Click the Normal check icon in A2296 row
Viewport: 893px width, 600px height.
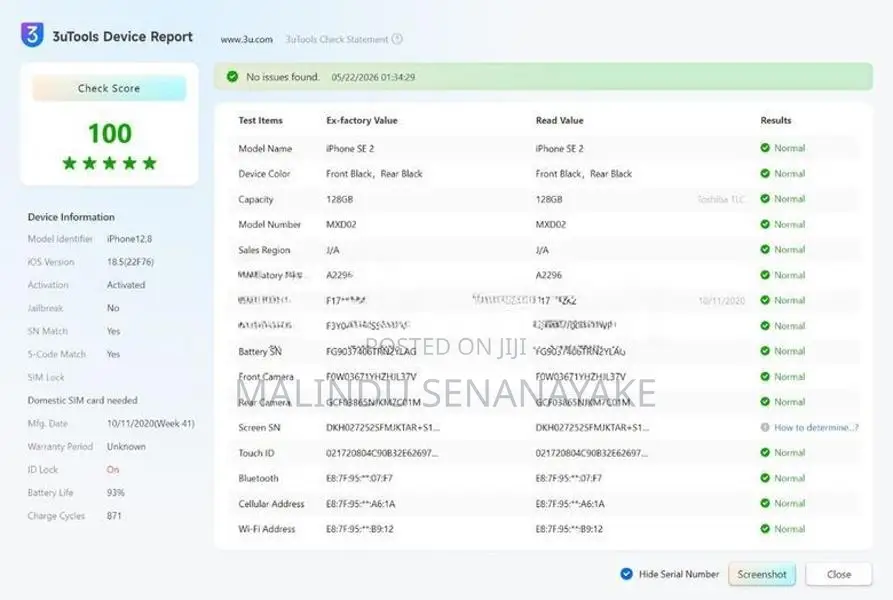tap(765, 275)
